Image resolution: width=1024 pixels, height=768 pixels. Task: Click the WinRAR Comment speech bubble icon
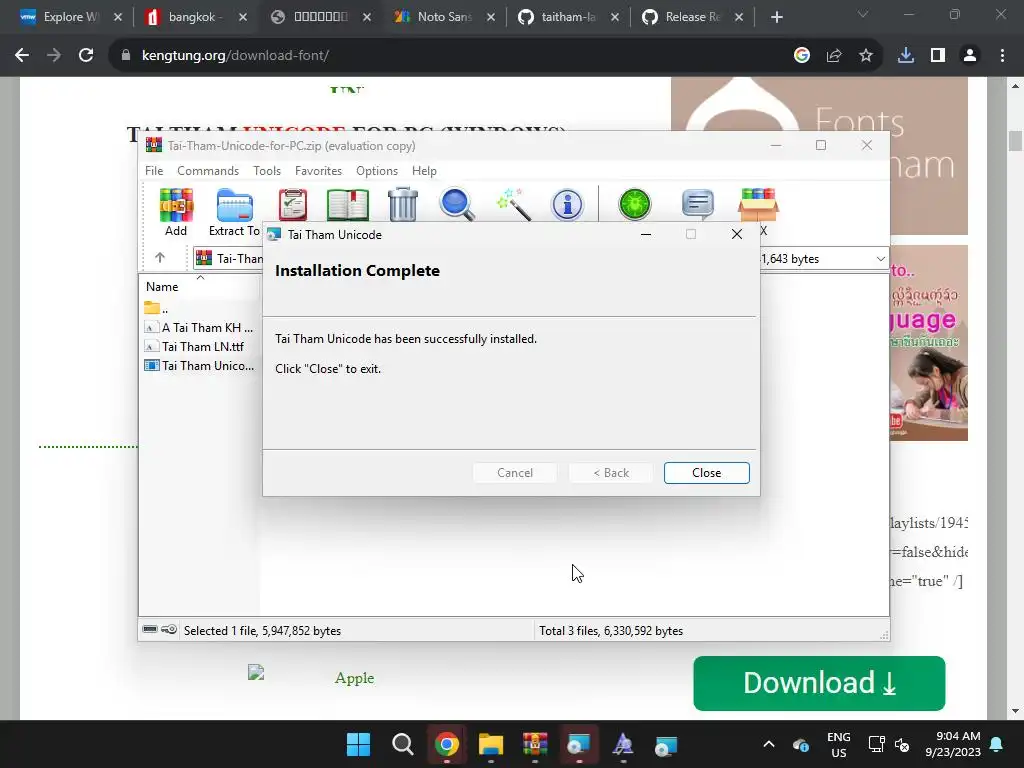[x=697, y=205]
